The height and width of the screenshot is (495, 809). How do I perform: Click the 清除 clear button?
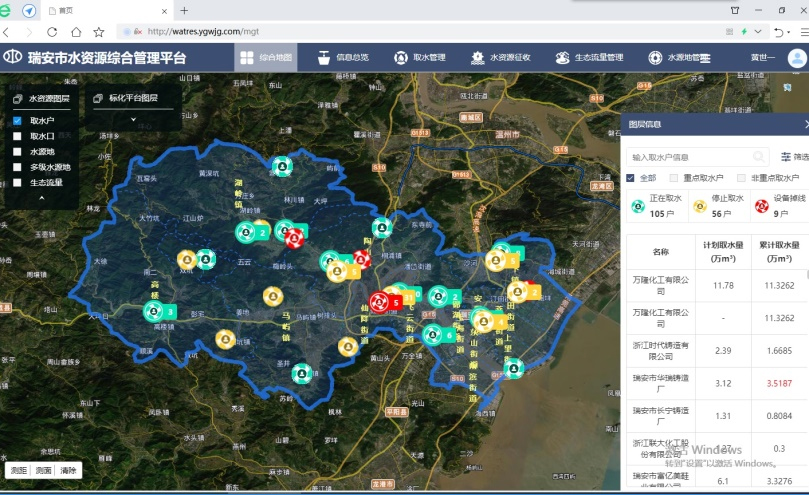(68, 470)
